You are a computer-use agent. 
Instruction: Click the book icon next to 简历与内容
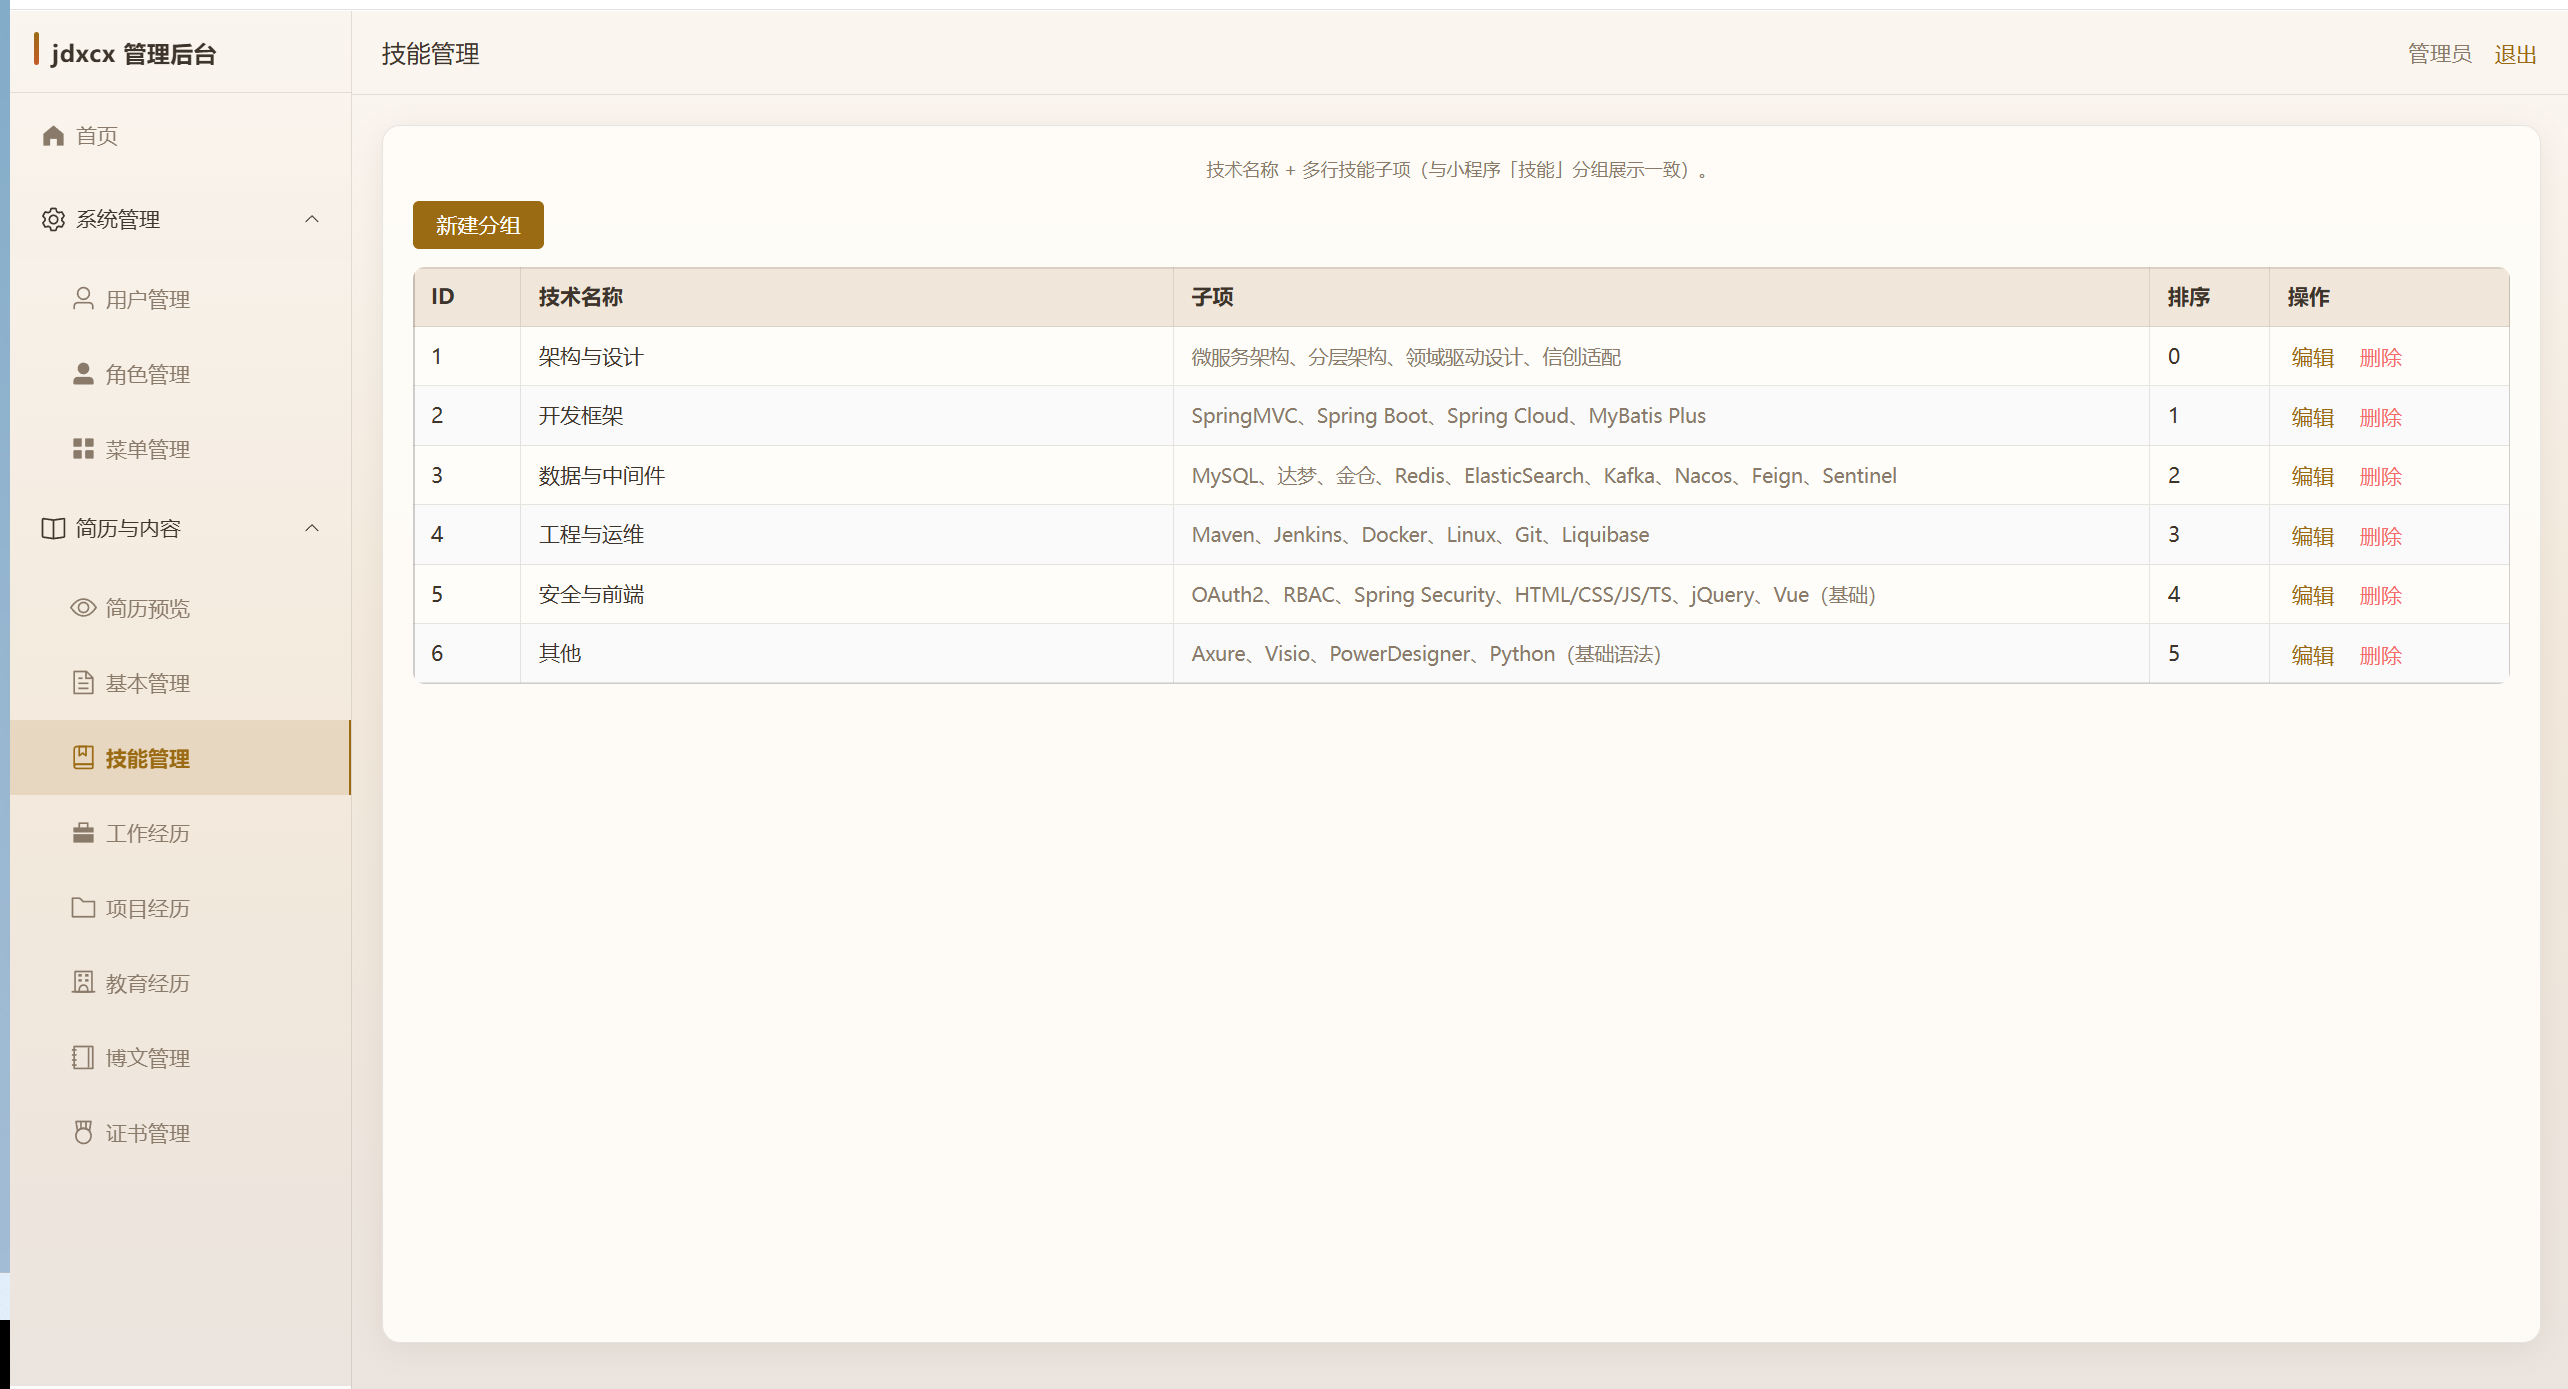(53, 529)
